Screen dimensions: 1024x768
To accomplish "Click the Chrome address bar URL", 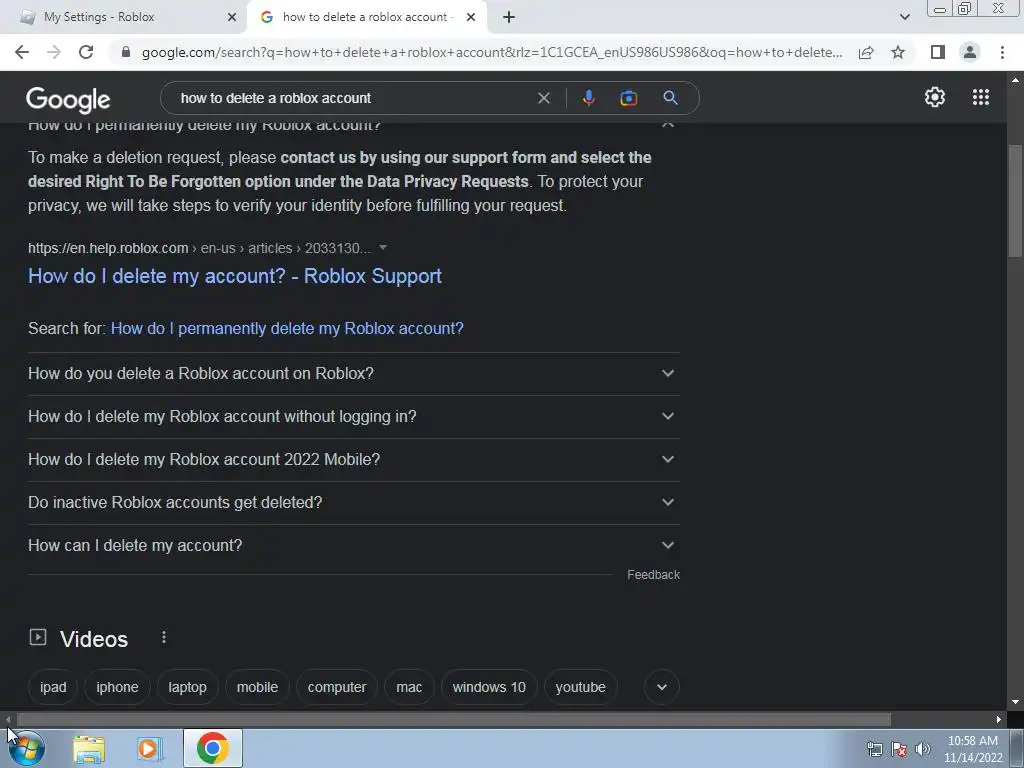I will click(x=492, y=52).
